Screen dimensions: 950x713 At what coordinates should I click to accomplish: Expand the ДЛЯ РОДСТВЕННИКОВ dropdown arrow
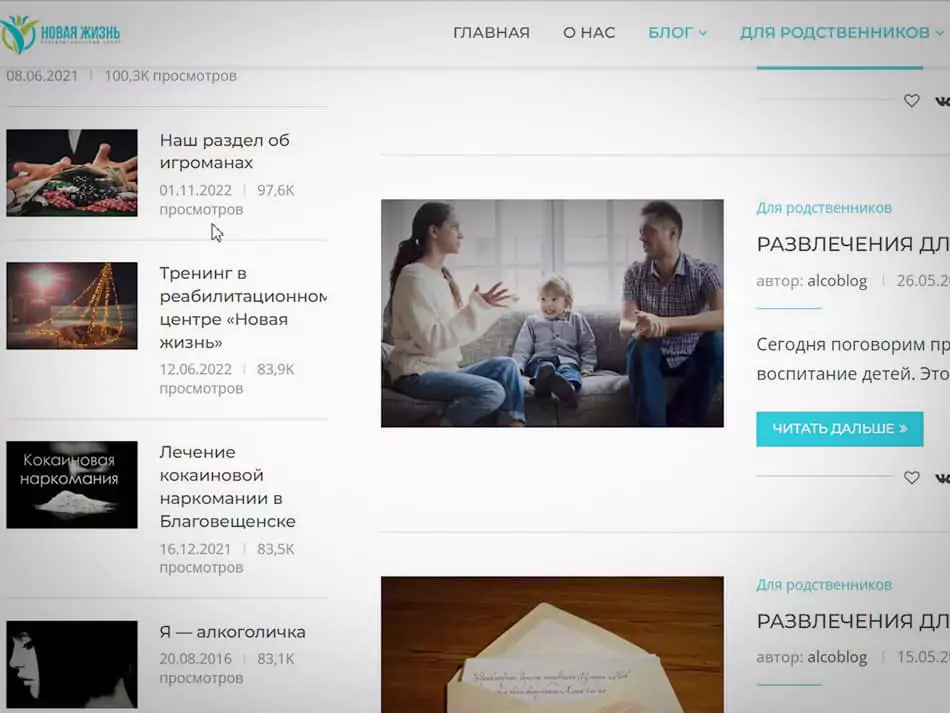pyautogui.click(x=940, y=33)
